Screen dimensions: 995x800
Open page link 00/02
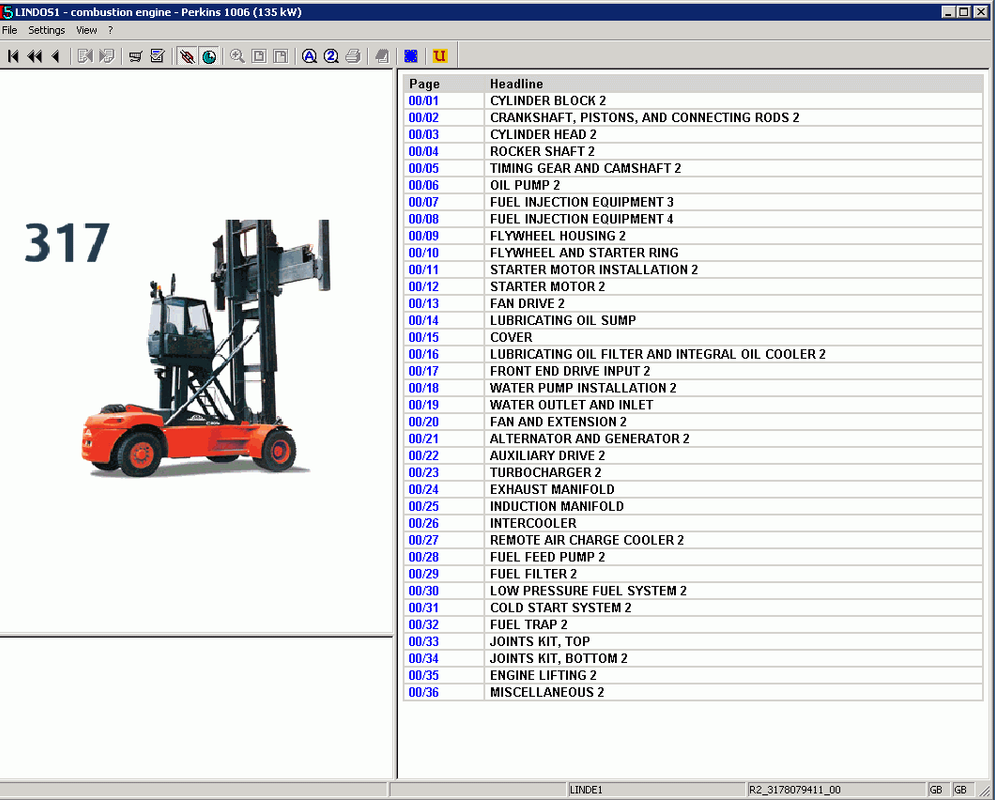click(423, 117)
